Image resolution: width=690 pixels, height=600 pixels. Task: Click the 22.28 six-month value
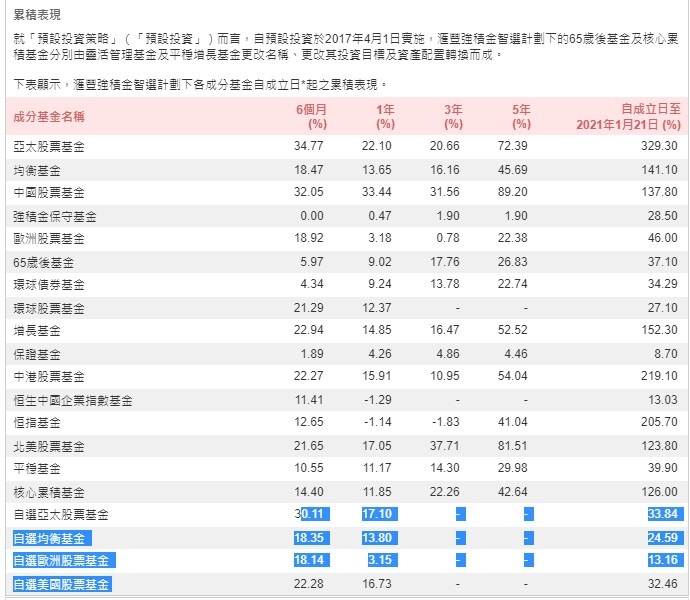pyautogui.click(x=308, y=584)
